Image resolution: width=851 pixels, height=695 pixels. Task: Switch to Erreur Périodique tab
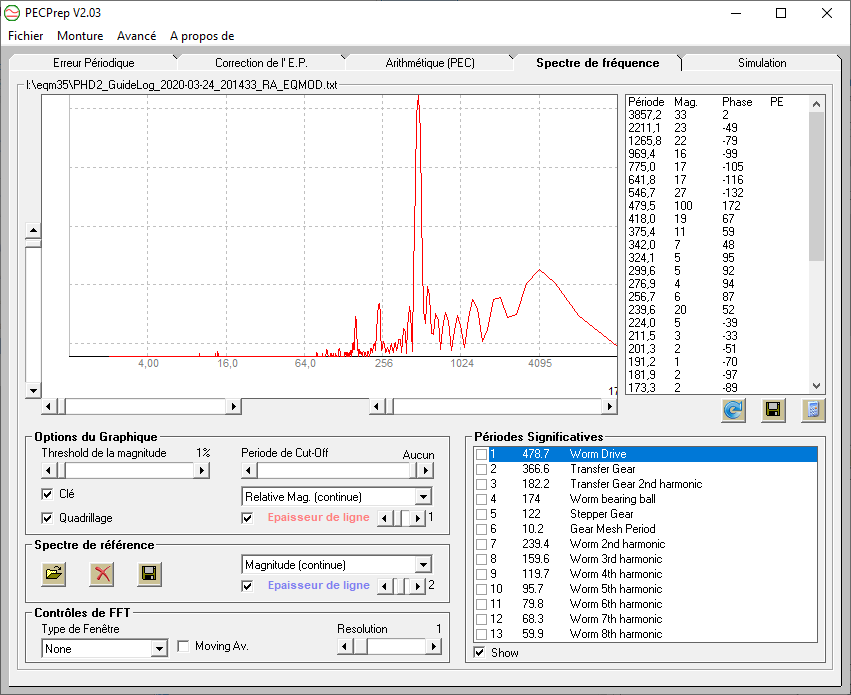(93, 63)
